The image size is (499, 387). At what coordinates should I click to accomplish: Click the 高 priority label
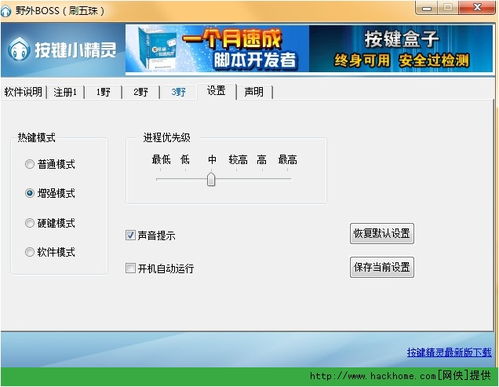[x=262, y=160]
